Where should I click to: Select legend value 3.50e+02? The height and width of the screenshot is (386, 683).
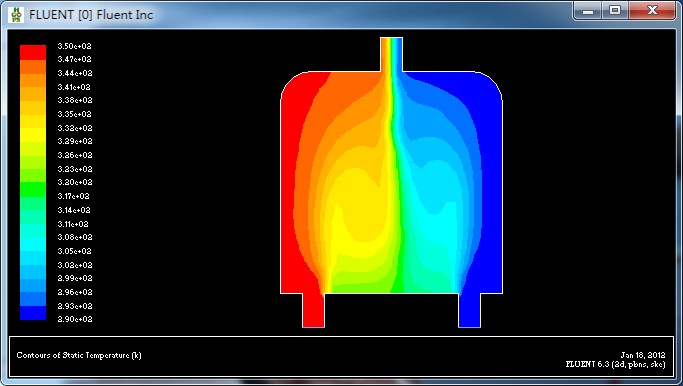[x=74, y=46]
